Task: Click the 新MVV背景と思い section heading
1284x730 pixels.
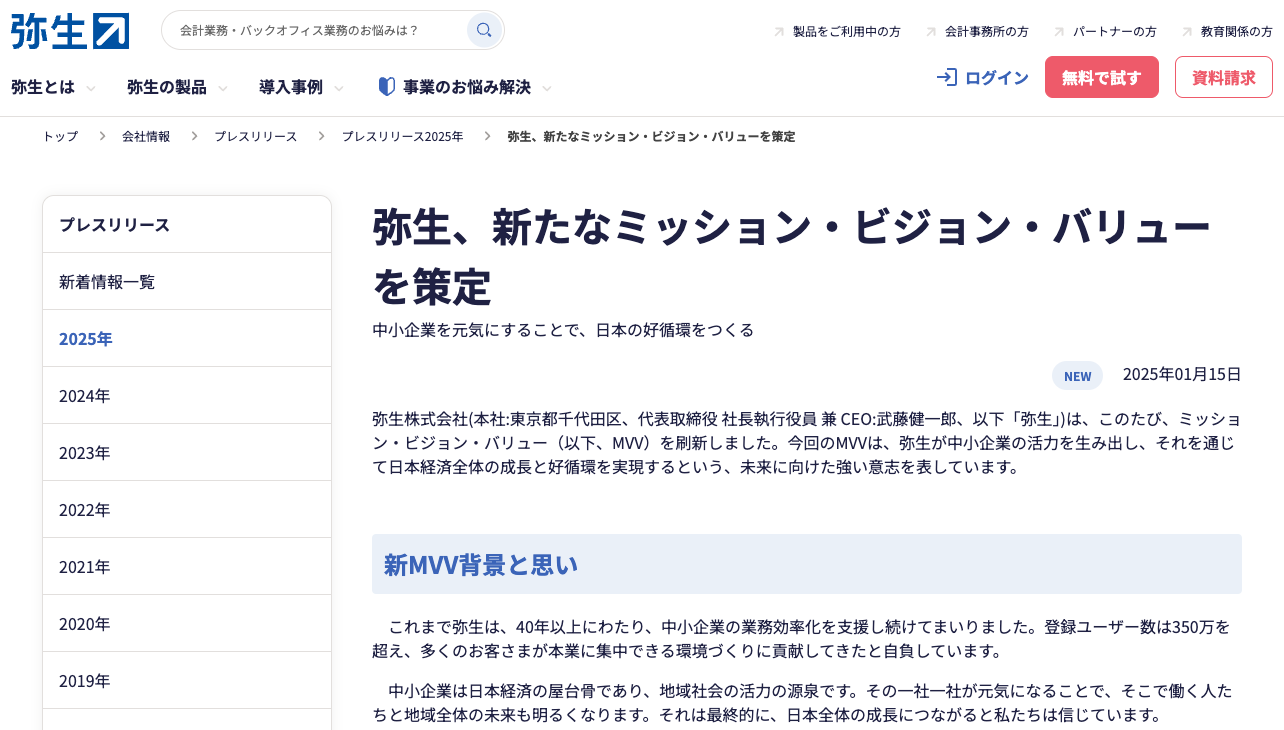Action: pos(807,564)
